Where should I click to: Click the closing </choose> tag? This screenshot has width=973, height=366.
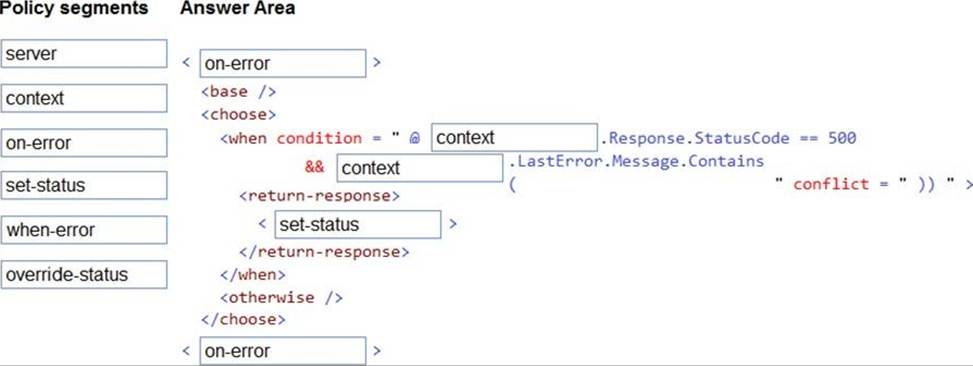243,319
